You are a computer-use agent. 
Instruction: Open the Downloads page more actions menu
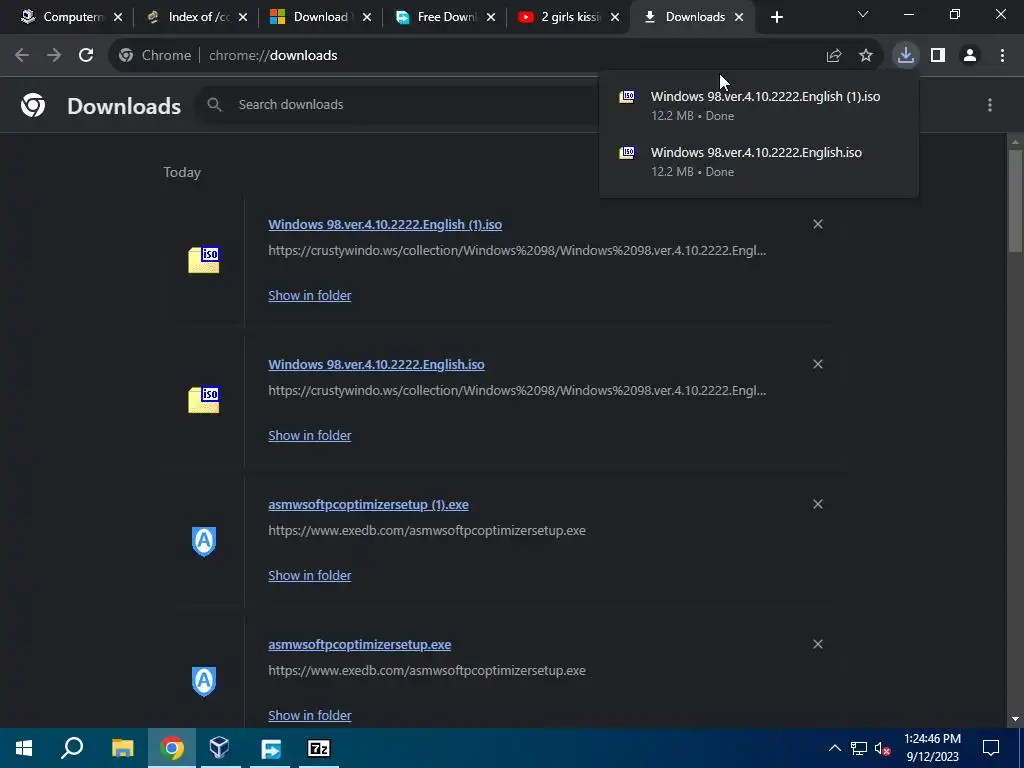click(x=990, y=104)
